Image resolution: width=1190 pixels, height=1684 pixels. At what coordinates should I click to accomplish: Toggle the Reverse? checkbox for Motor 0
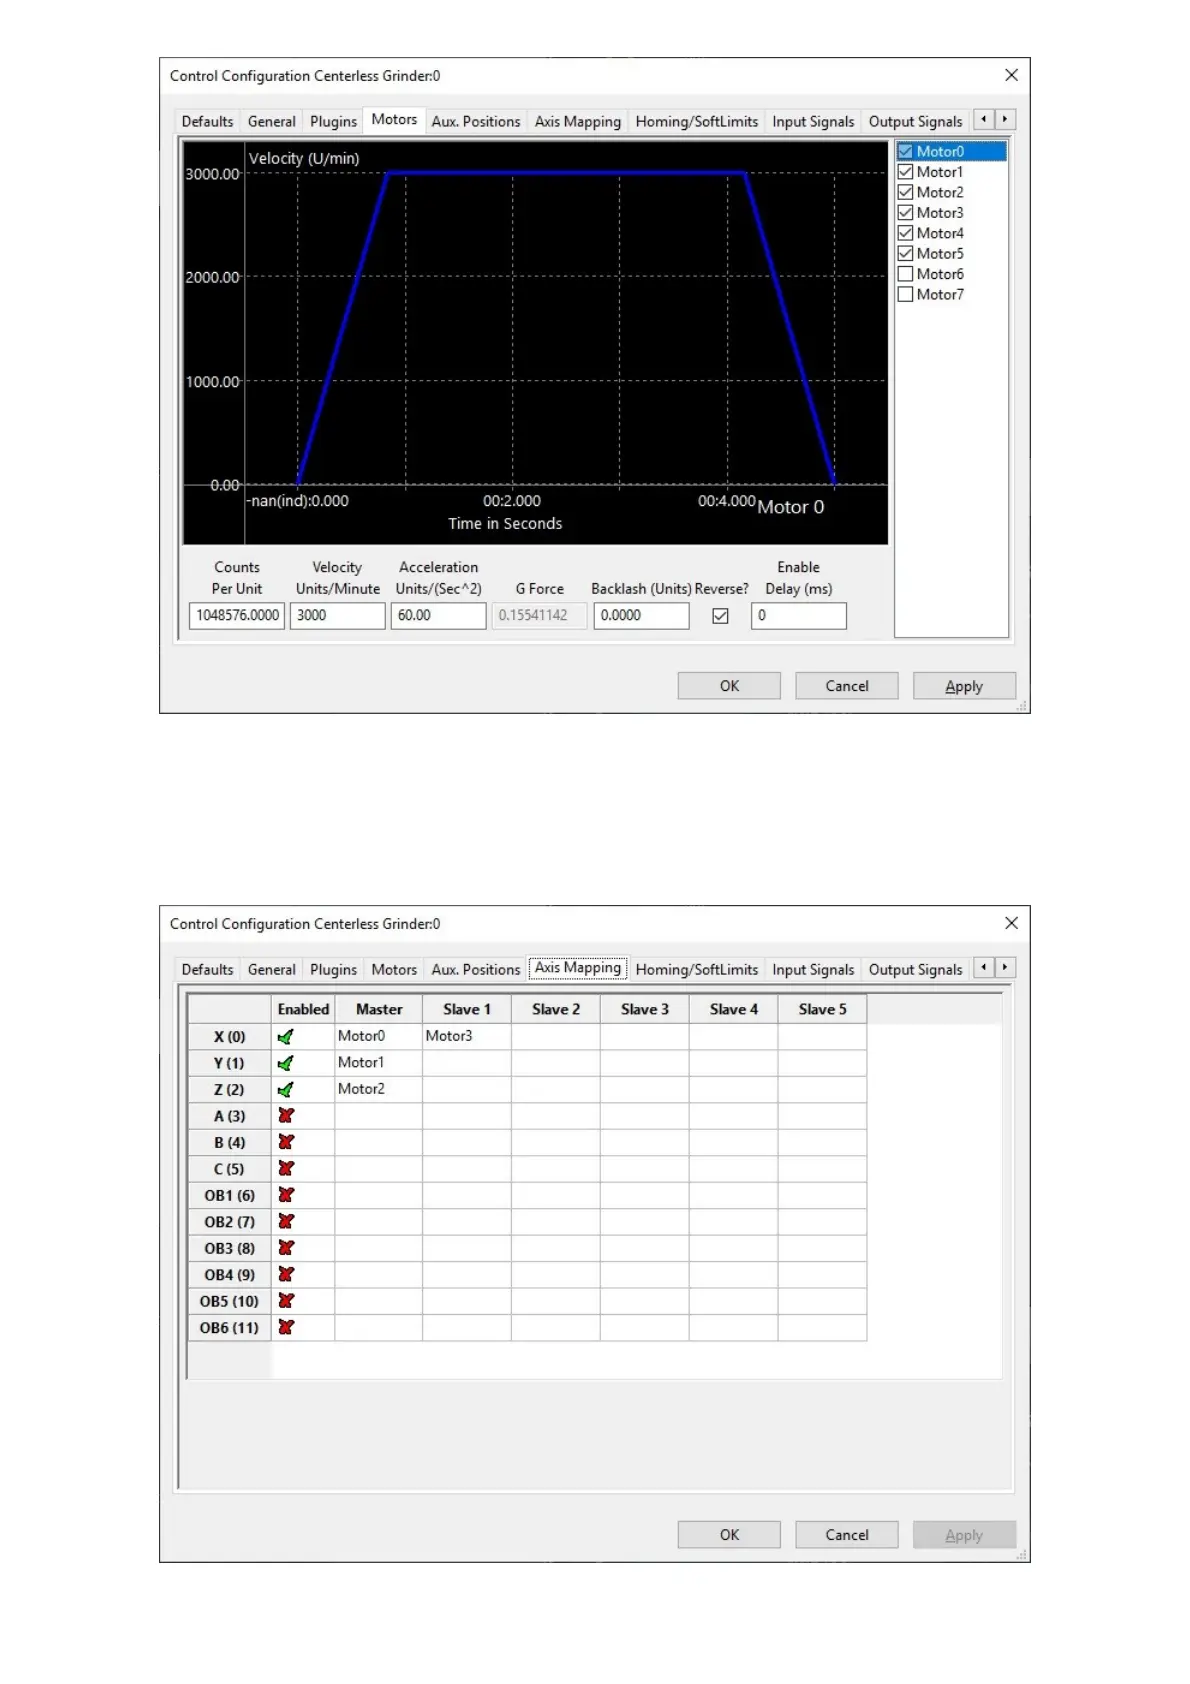pyautogui.click(x=720, y=616)
